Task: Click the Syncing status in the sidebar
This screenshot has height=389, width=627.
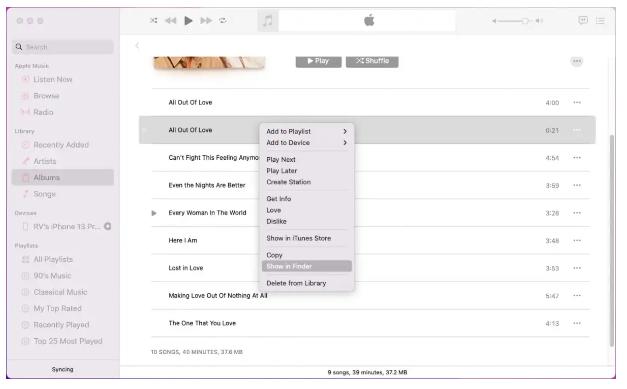Action: pos(62,369)
